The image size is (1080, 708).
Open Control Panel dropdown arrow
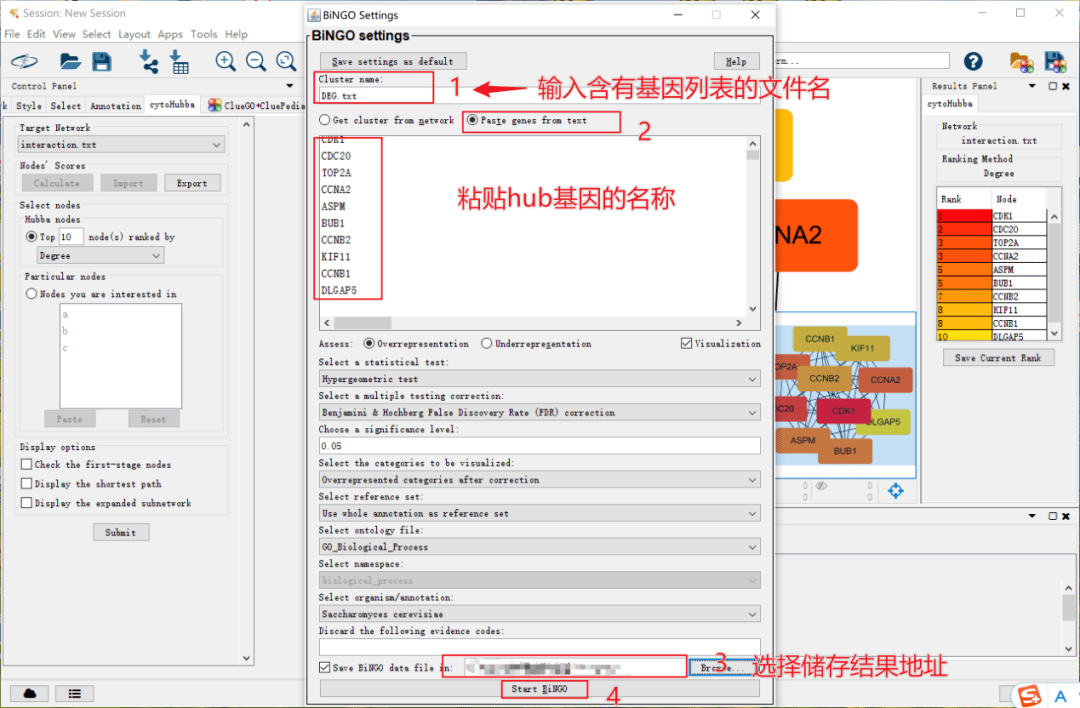[x=290, y=86]
